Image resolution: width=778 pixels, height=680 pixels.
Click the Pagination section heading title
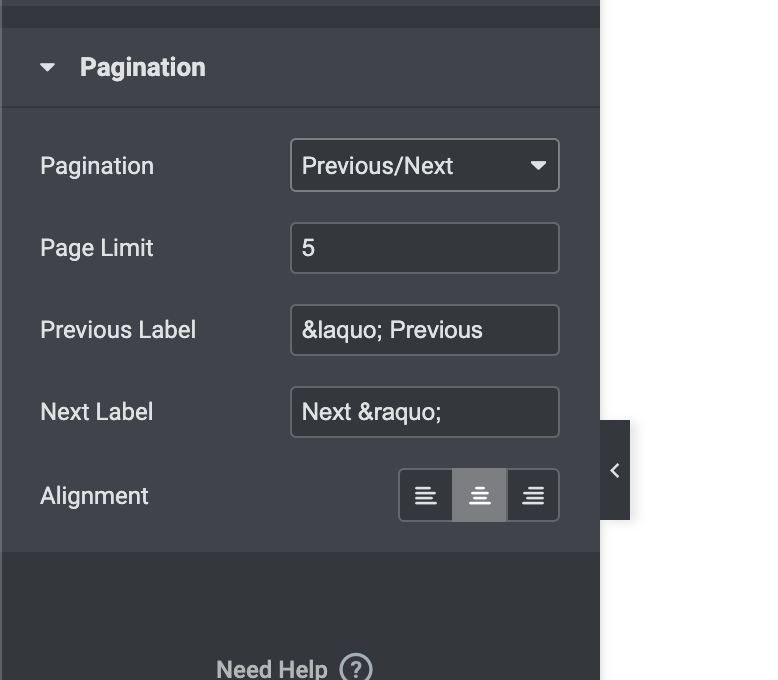(142, 67)
